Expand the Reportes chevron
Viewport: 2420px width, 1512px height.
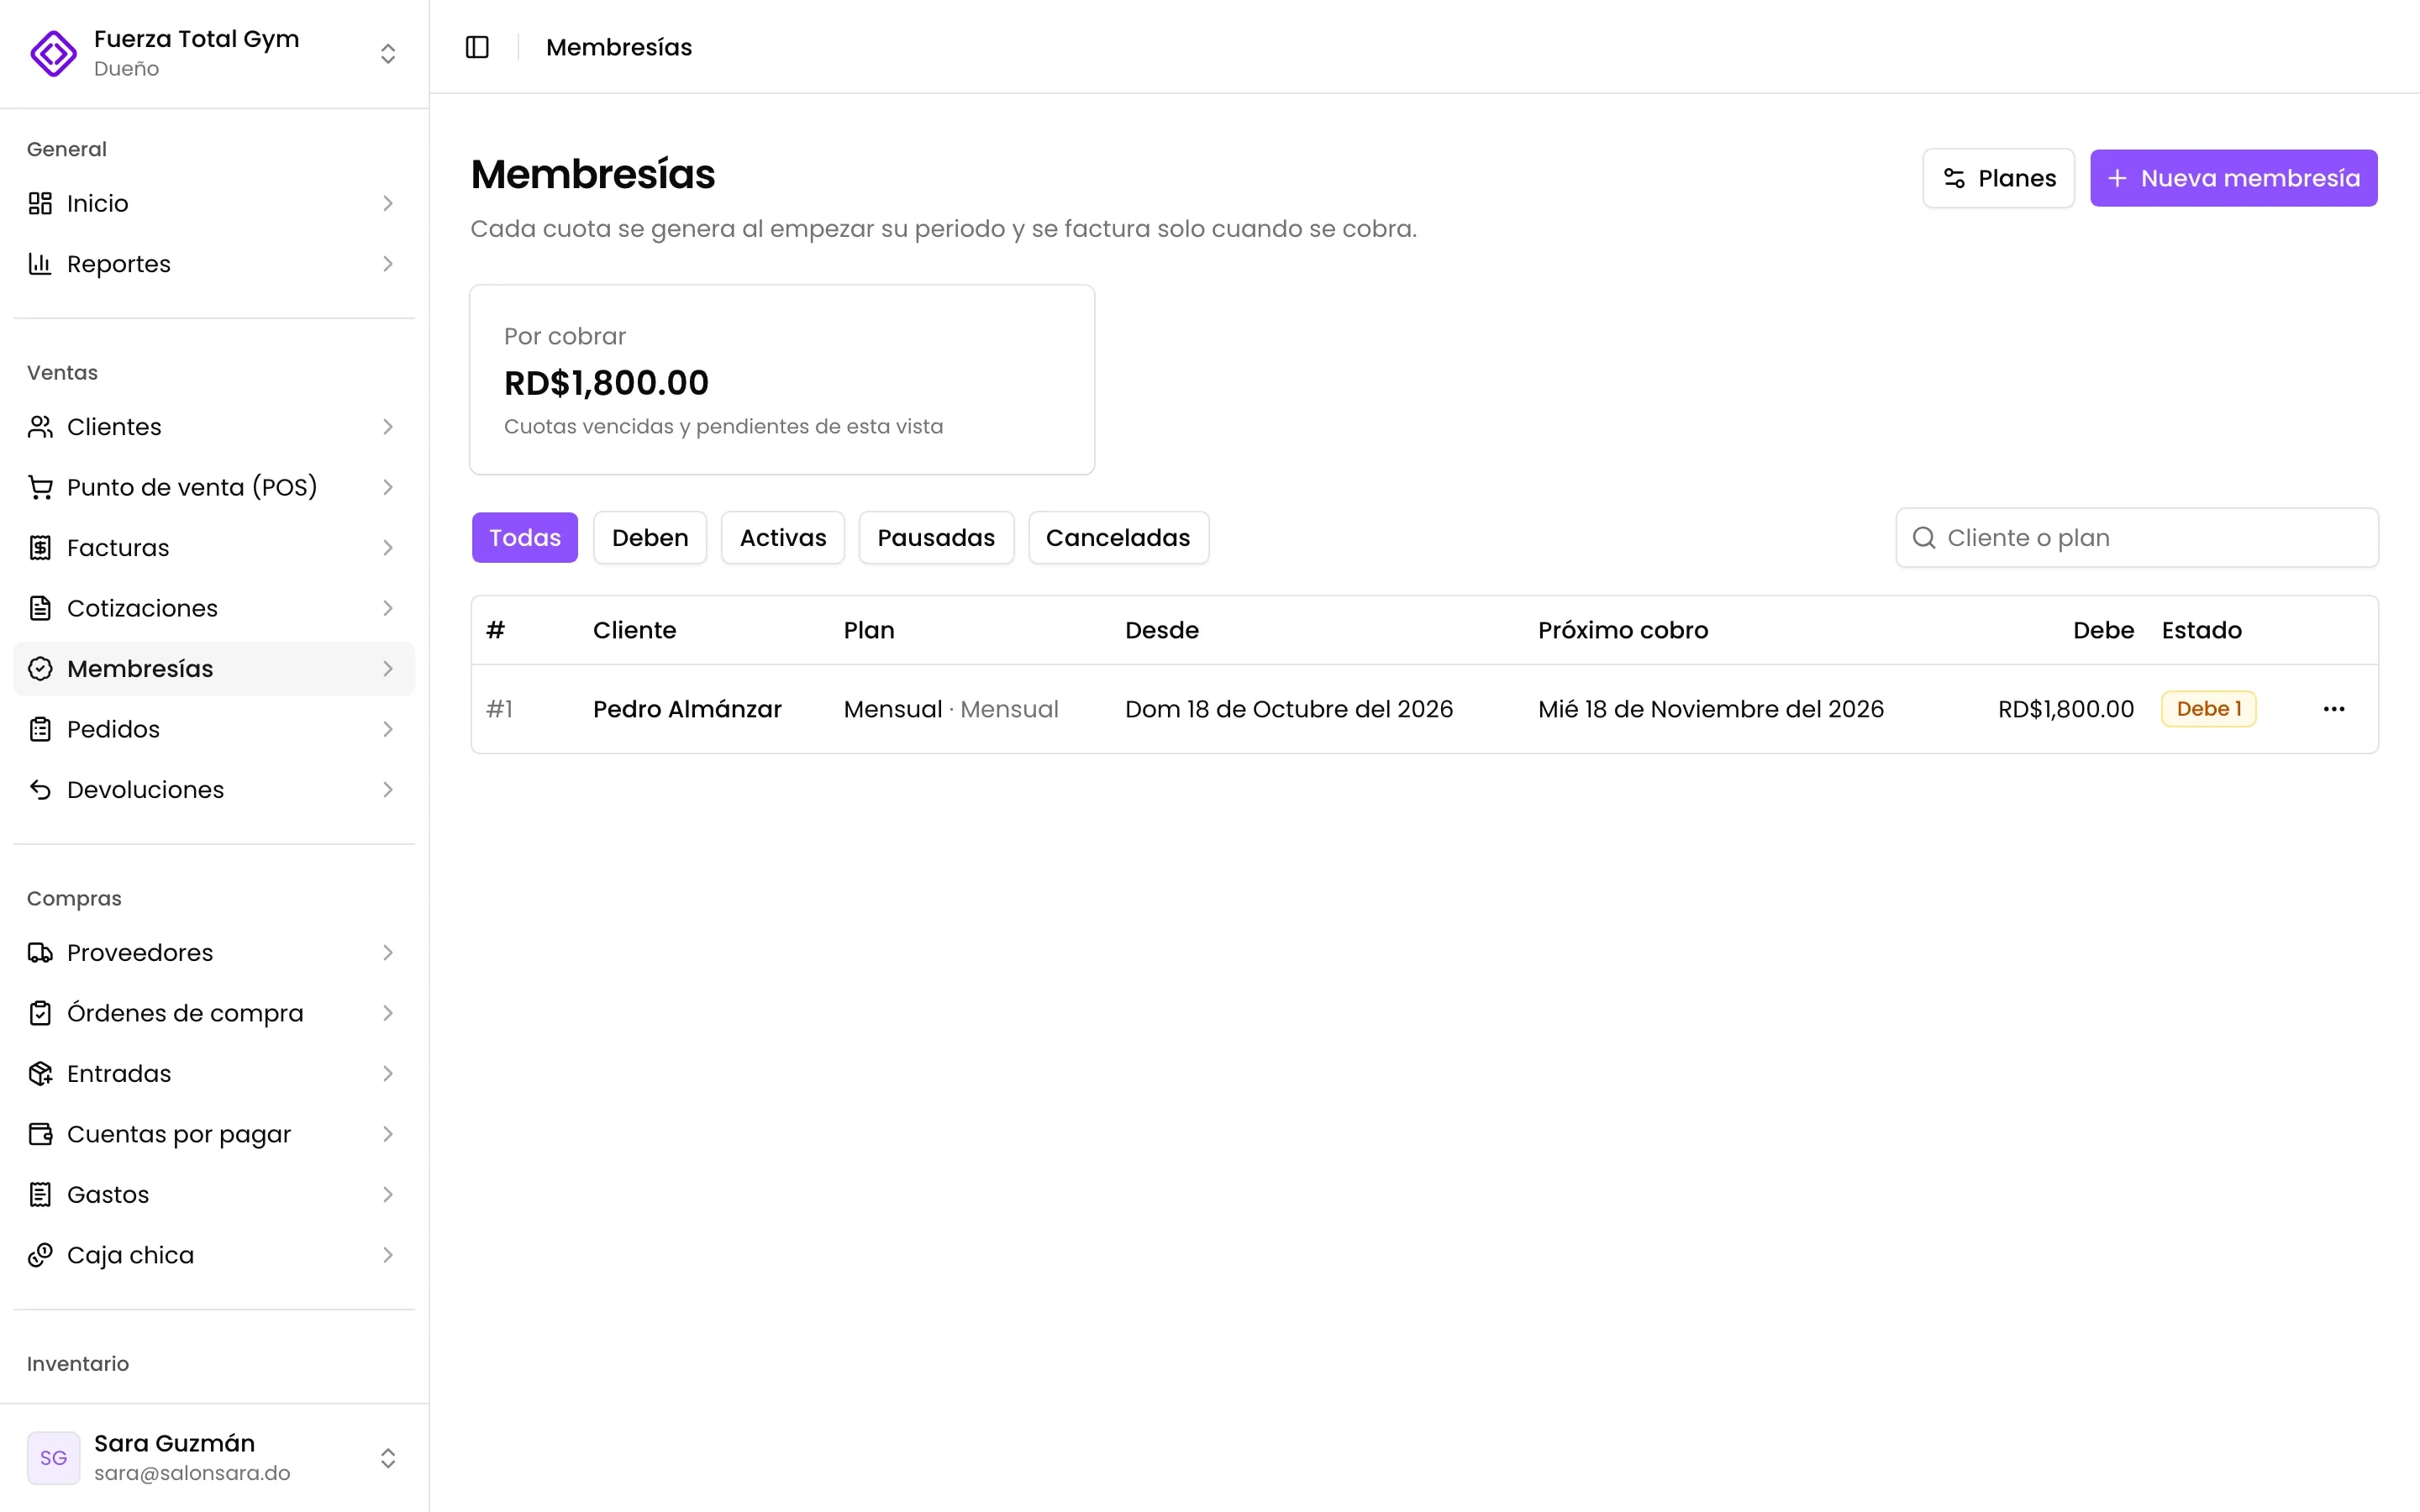(x=388, y=264)
